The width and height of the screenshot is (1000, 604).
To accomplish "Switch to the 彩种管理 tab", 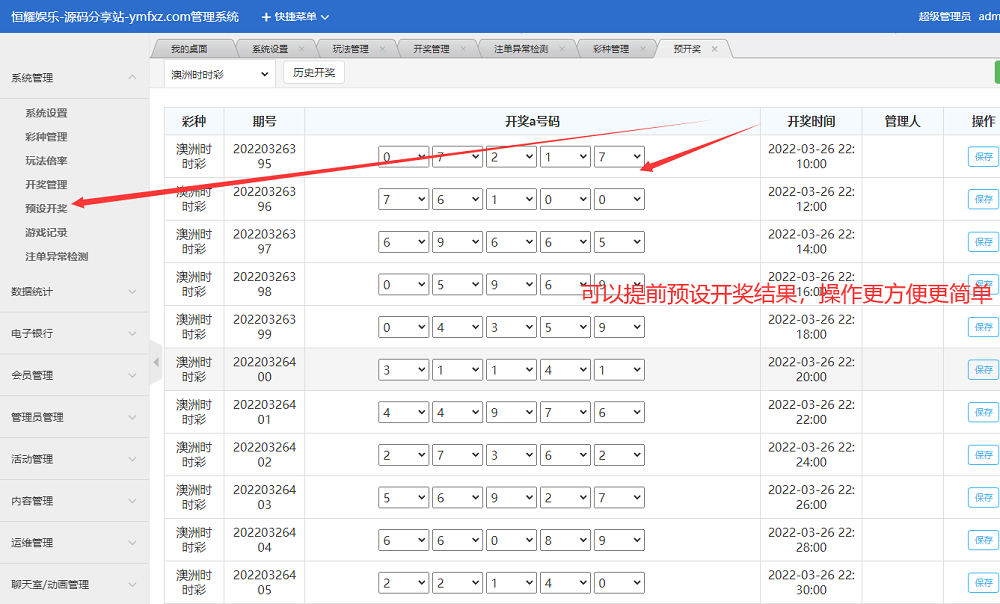I will 610,49.
